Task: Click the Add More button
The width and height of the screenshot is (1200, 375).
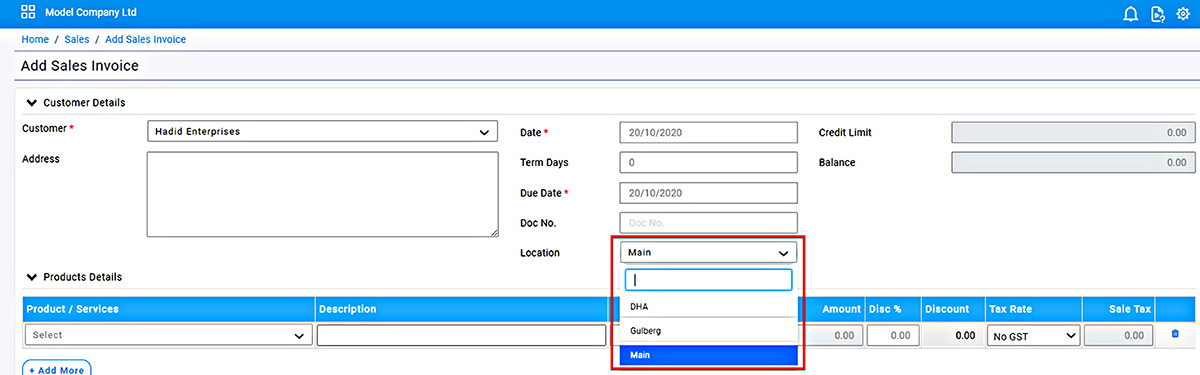Action: tap(56, 369)
